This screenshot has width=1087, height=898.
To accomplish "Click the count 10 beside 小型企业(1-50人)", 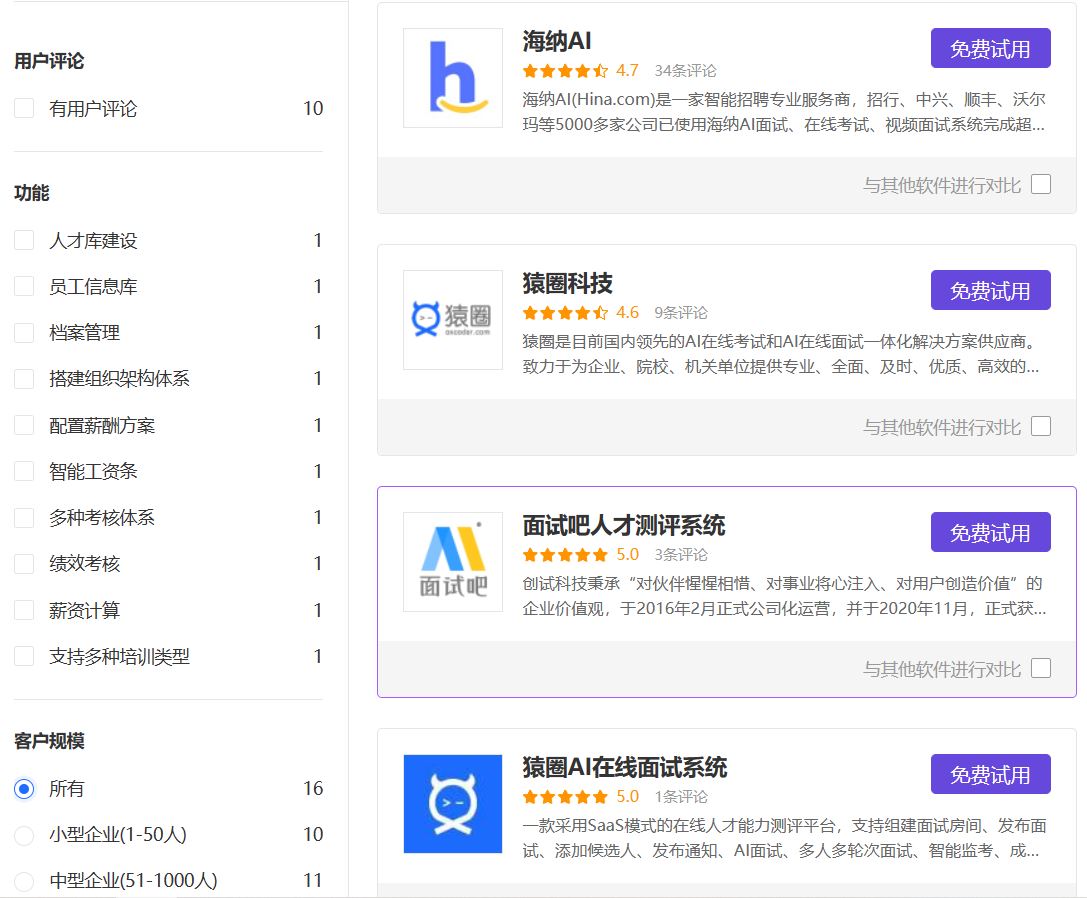I will click(313, 835).
